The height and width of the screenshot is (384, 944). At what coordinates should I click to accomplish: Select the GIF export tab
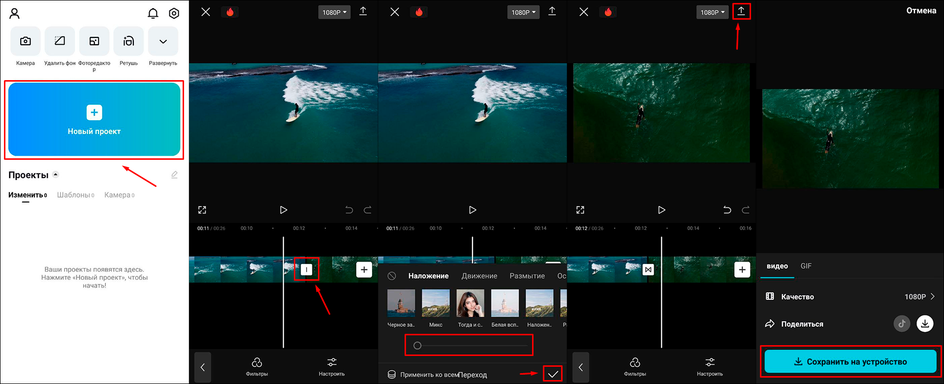(806, 266)
